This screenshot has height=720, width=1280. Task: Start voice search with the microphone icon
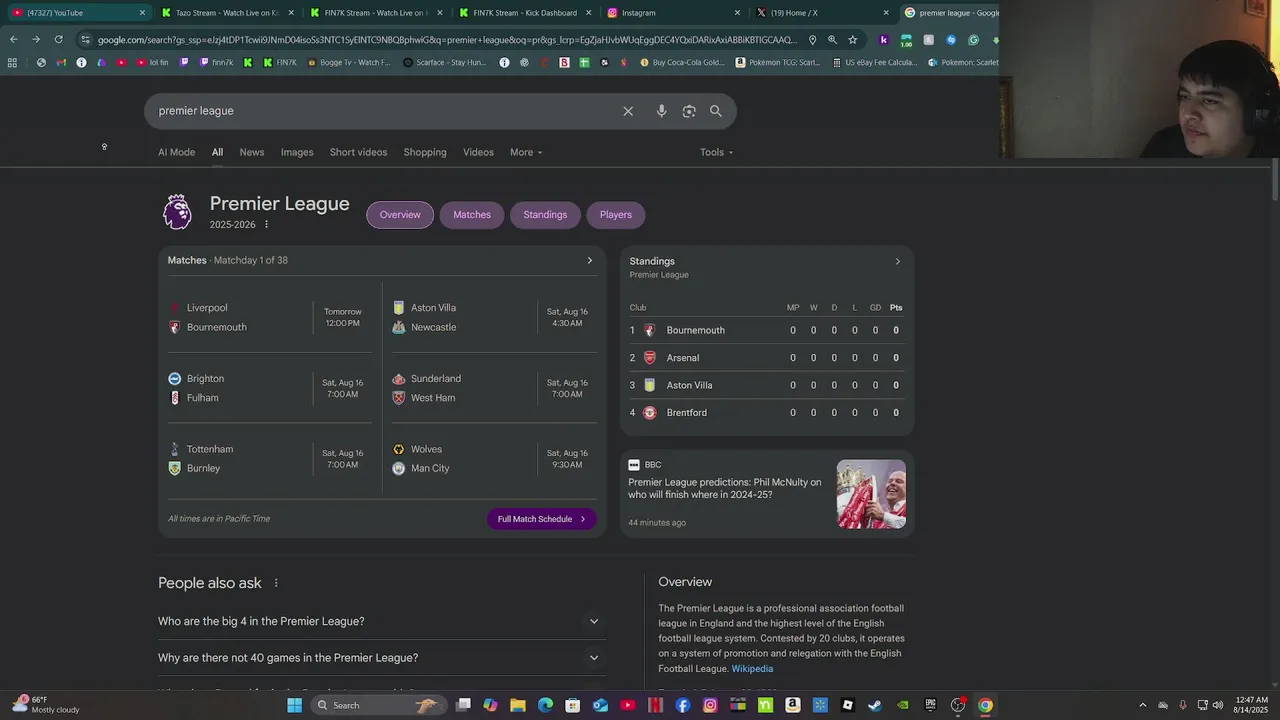[x=661, y=111]
